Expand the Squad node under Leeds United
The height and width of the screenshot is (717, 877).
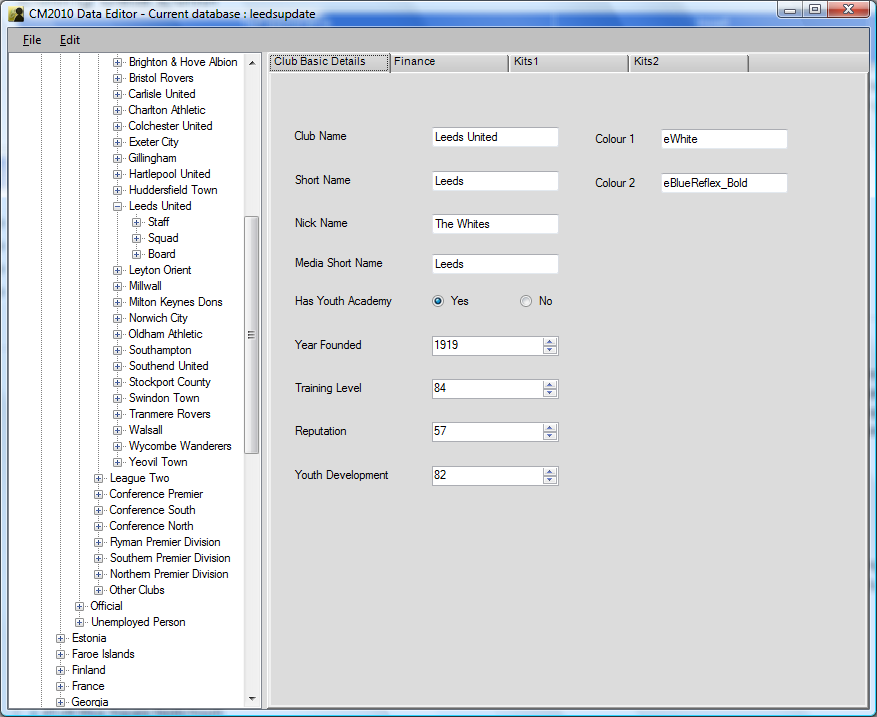136,238
